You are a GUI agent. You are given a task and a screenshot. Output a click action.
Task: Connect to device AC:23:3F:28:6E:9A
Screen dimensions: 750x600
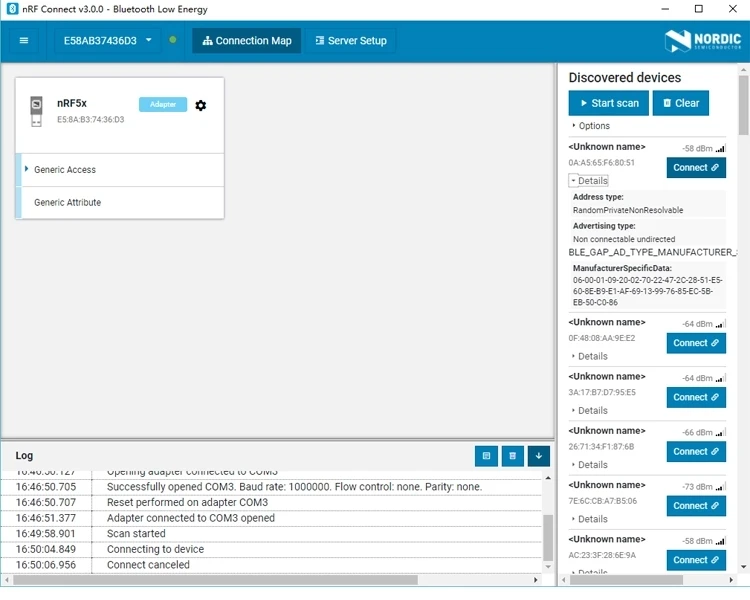tap(696, 560)
